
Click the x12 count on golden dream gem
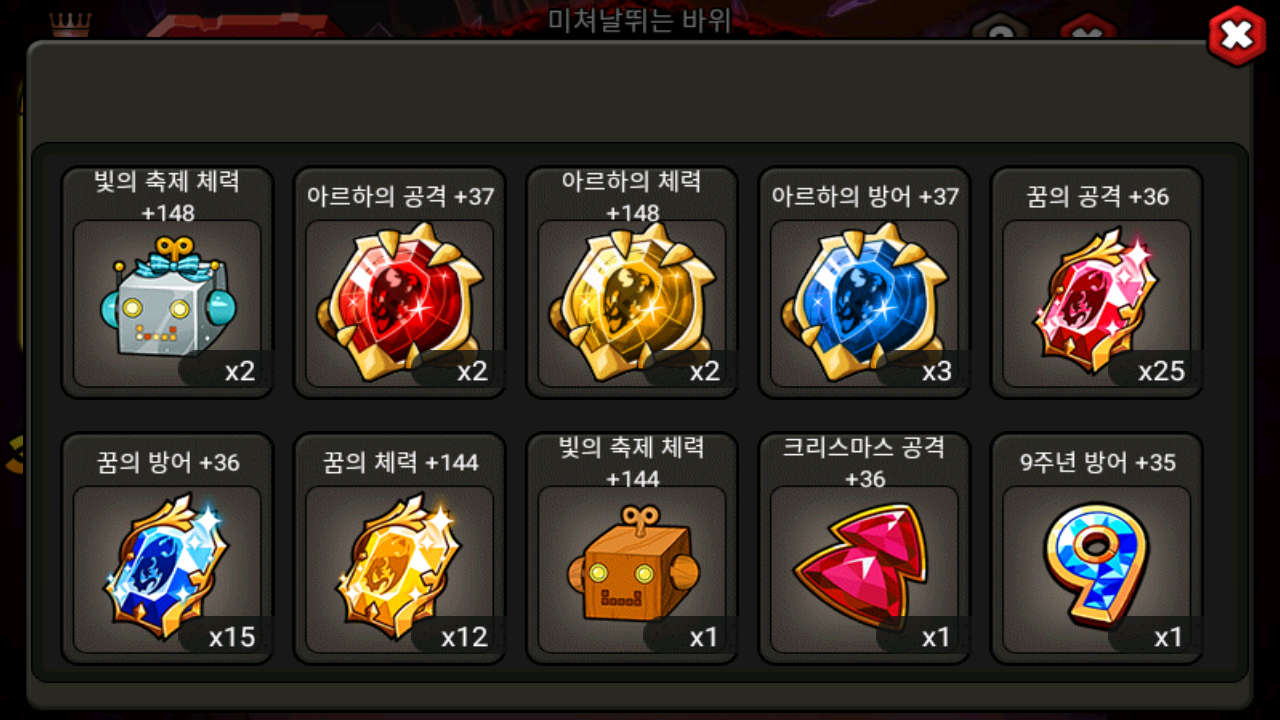point(464,636)
